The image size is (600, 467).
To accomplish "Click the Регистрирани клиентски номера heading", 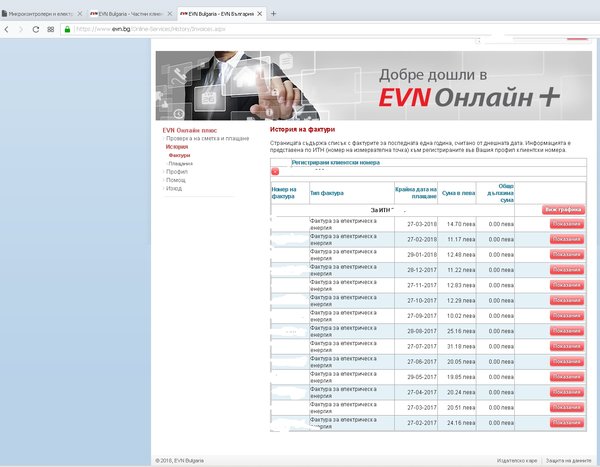I will [x=336, y=163].
